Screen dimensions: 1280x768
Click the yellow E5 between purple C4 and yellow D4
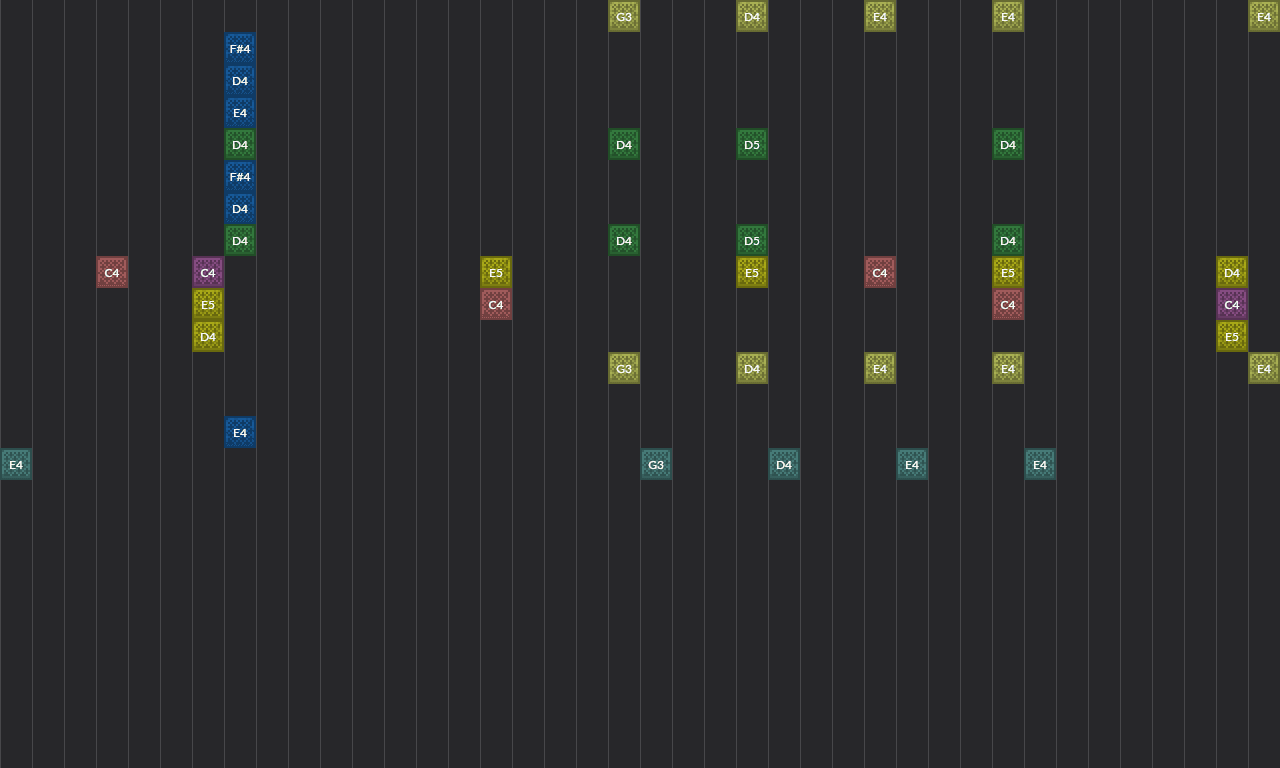[208, 304]
